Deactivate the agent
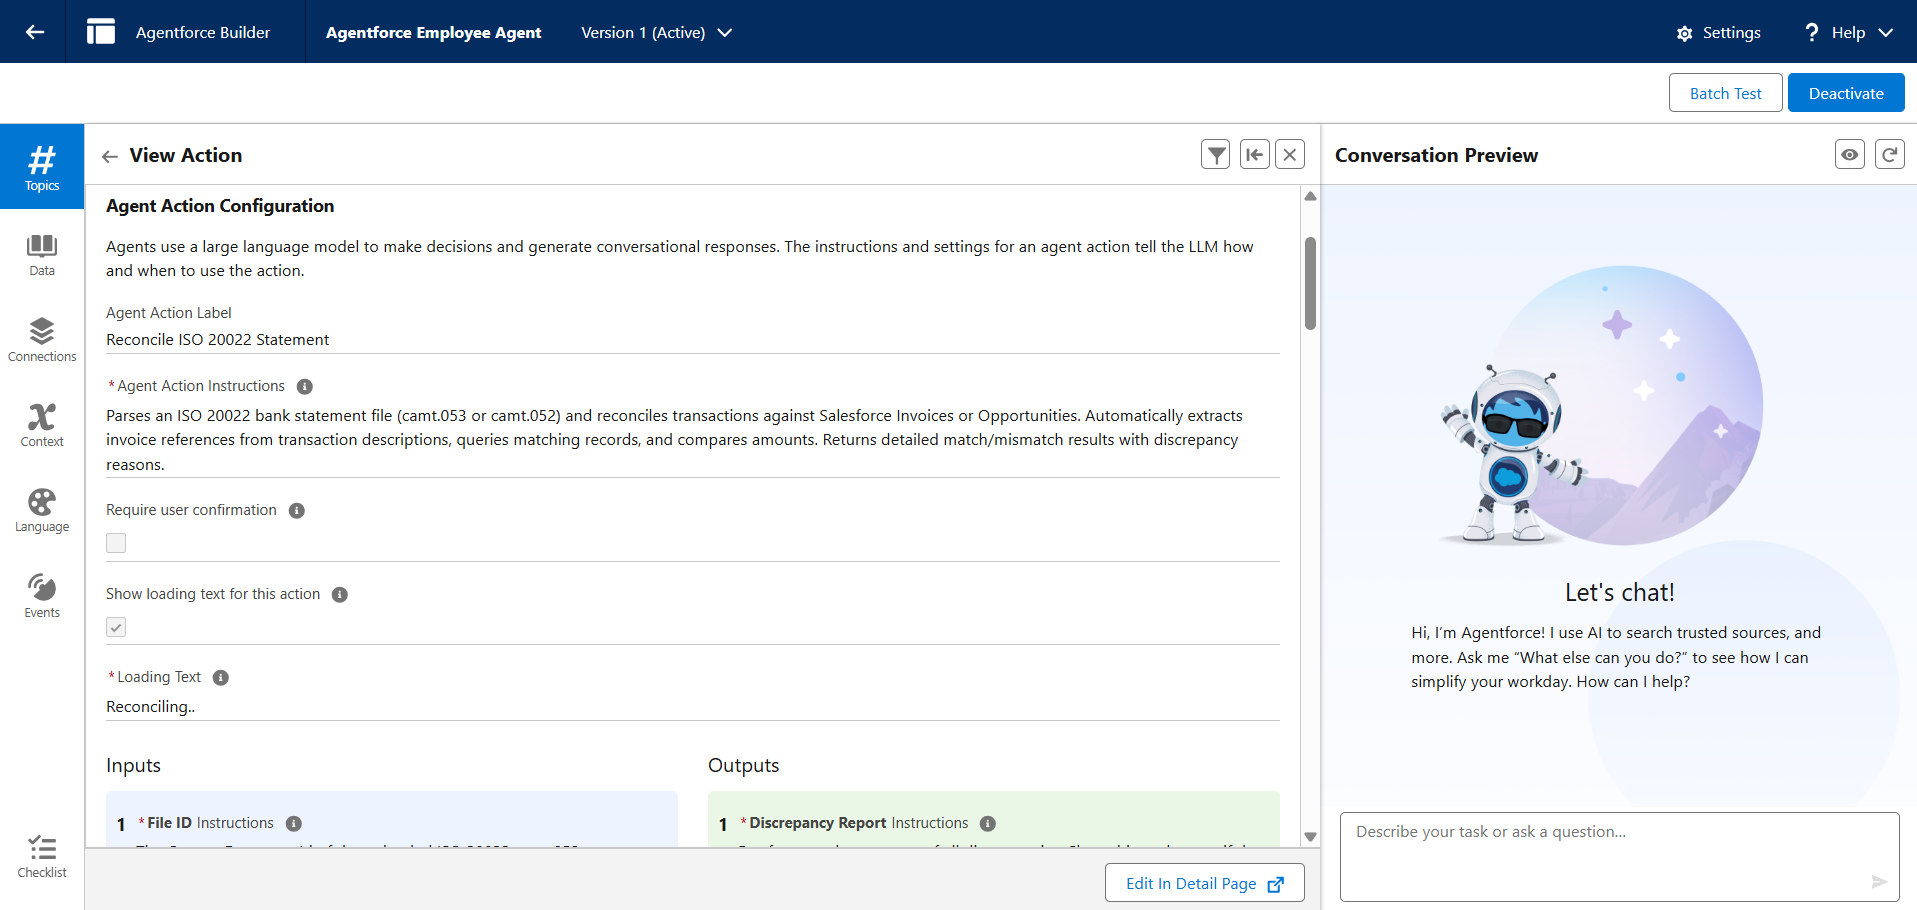This screenshot has width=1917, height=910. 1846,93
